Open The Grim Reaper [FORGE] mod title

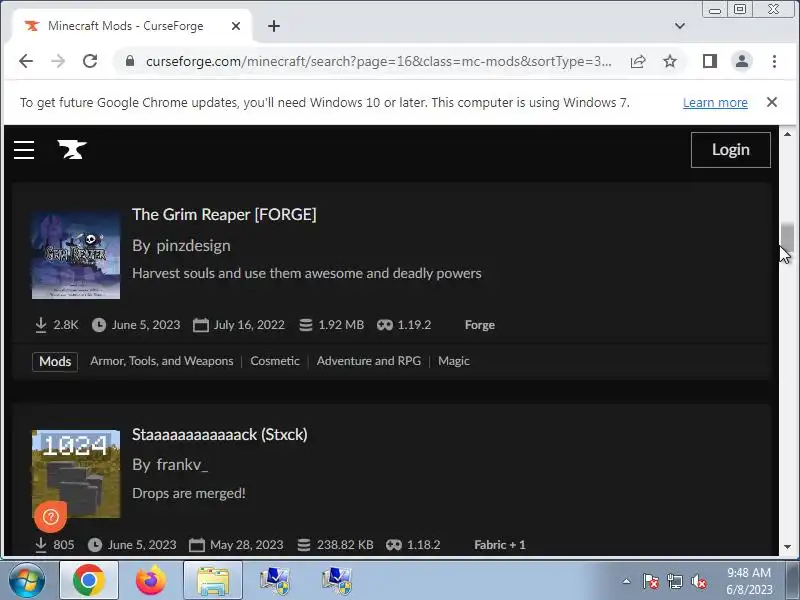click(224, 214)
